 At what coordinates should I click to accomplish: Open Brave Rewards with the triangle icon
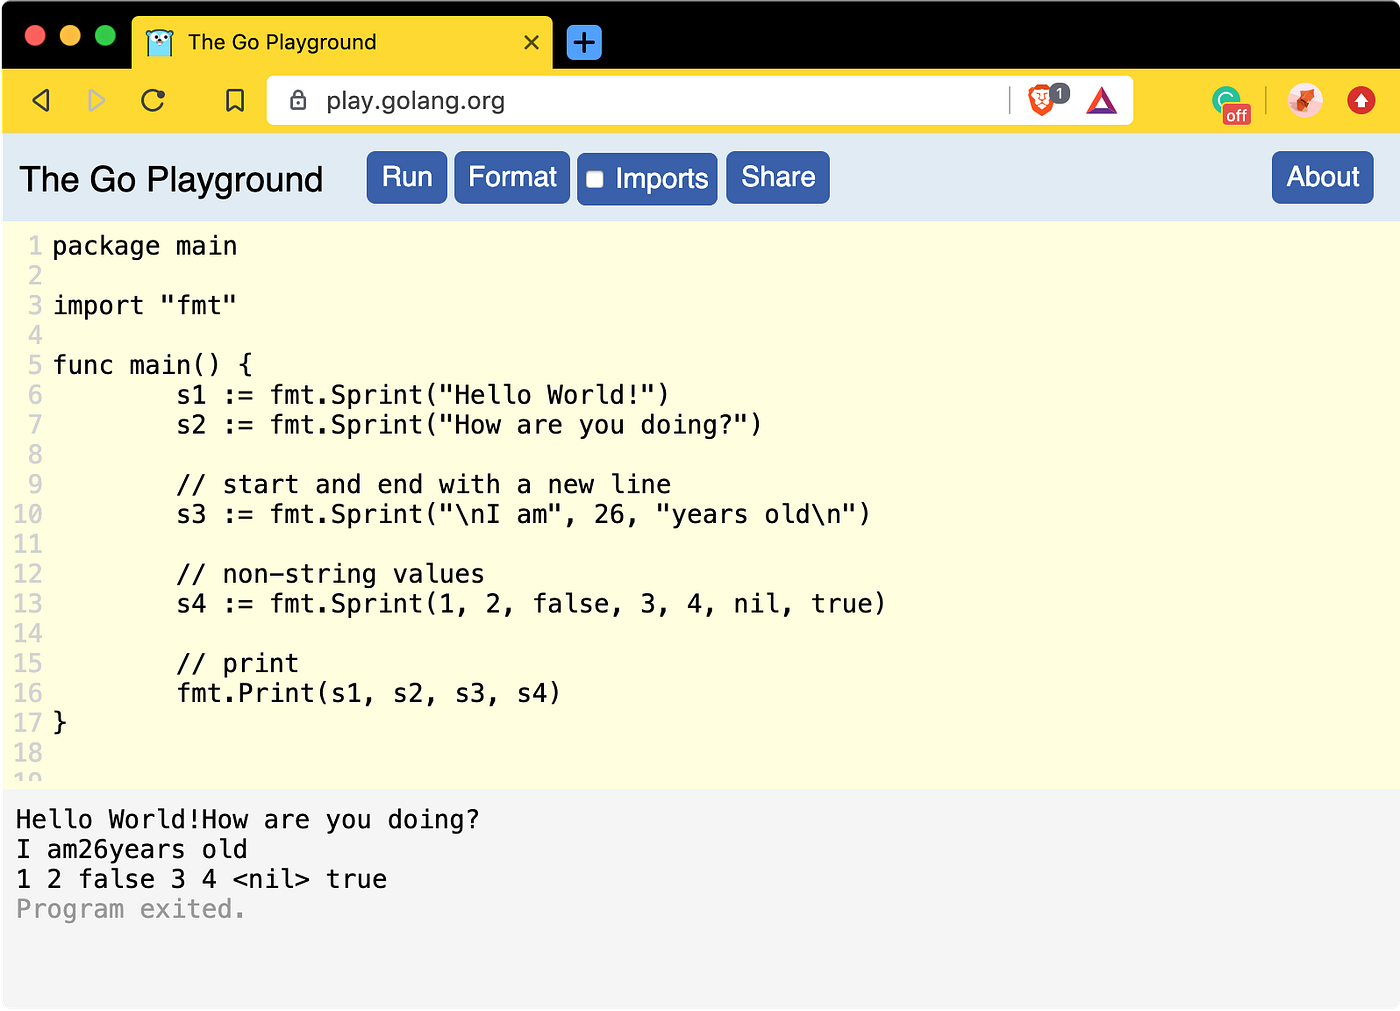[1101, 99]
